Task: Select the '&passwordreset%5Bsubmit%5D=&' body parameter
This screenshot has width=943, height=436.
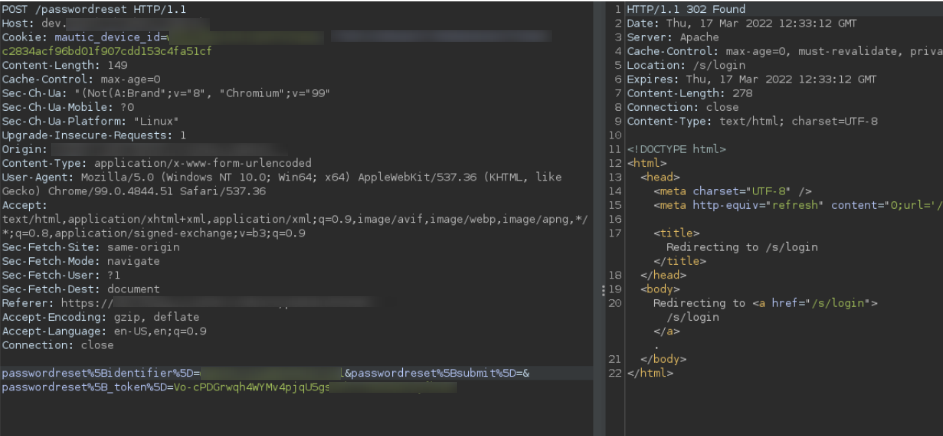Action: pyautogui.click(x=437, y=373)
